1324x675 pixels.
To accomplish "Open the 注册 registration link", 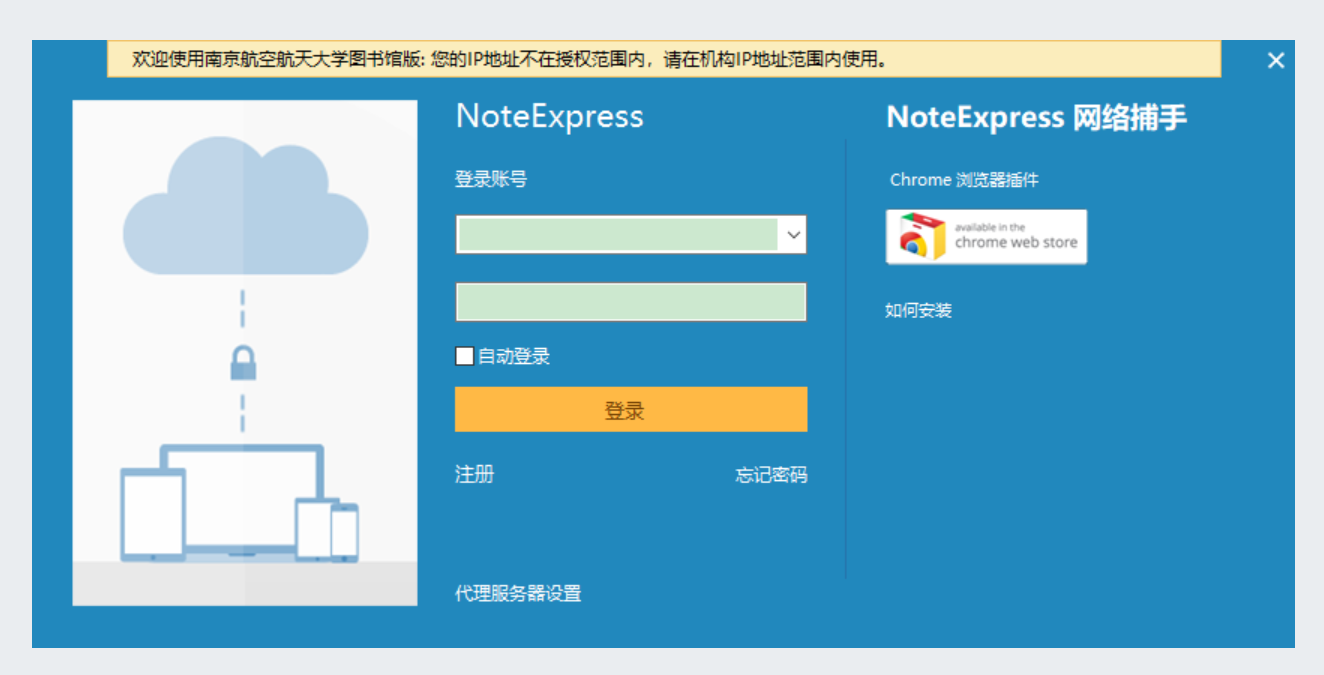I will (x=475, y=474).
